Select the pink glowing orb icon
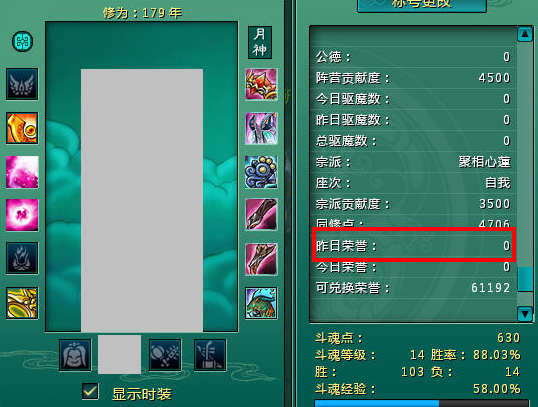This screenshot has height=407, width=538. (x=22, y=215)
